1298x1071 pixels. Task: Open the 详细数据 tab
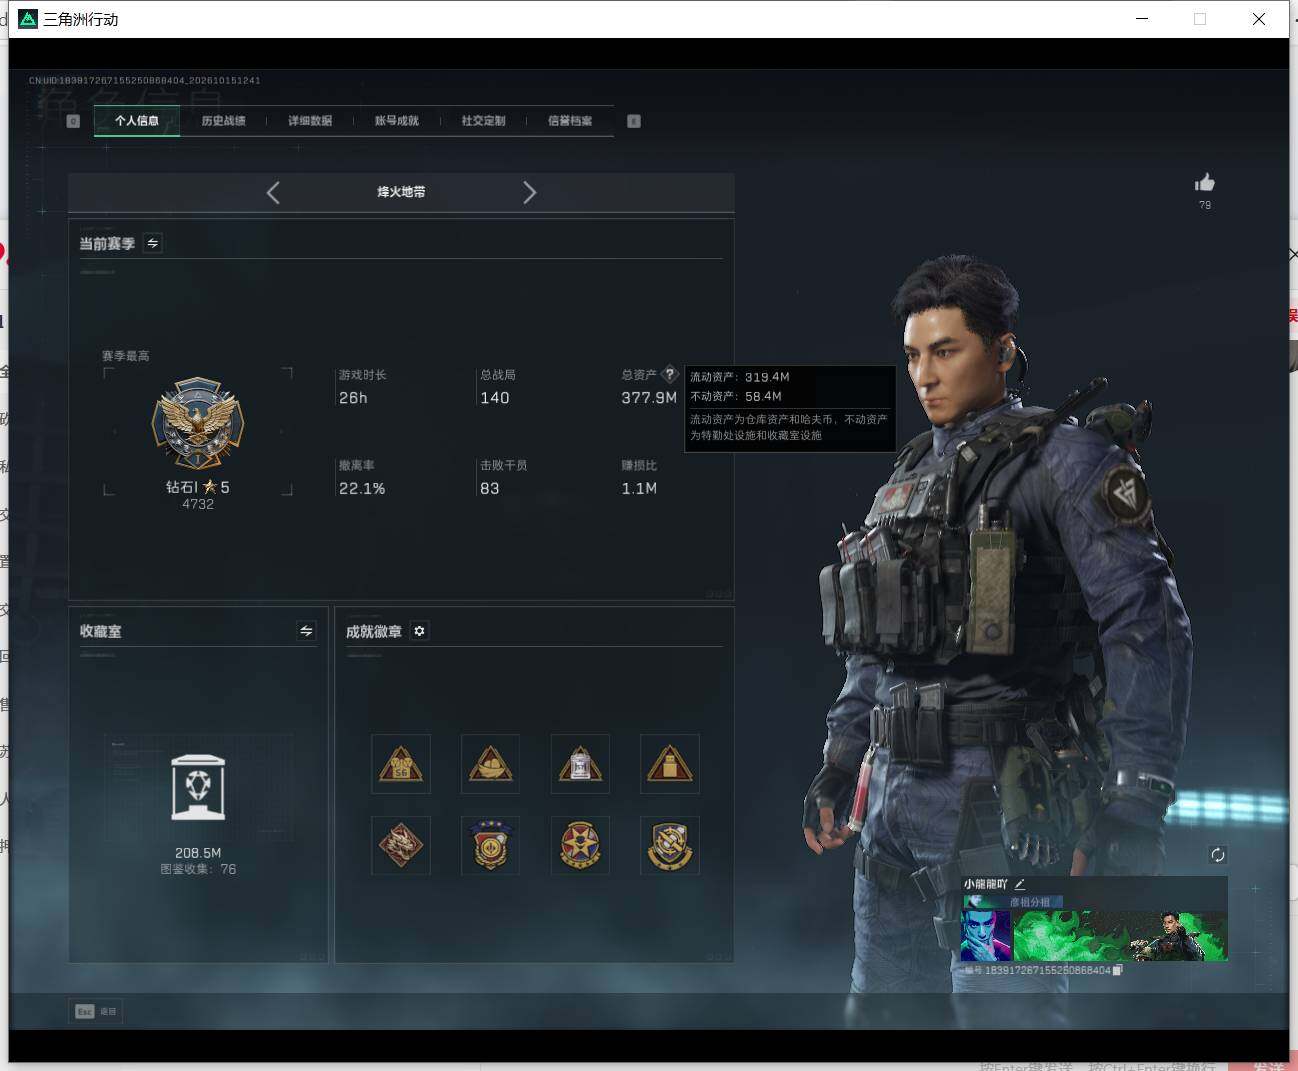point(310,121)
